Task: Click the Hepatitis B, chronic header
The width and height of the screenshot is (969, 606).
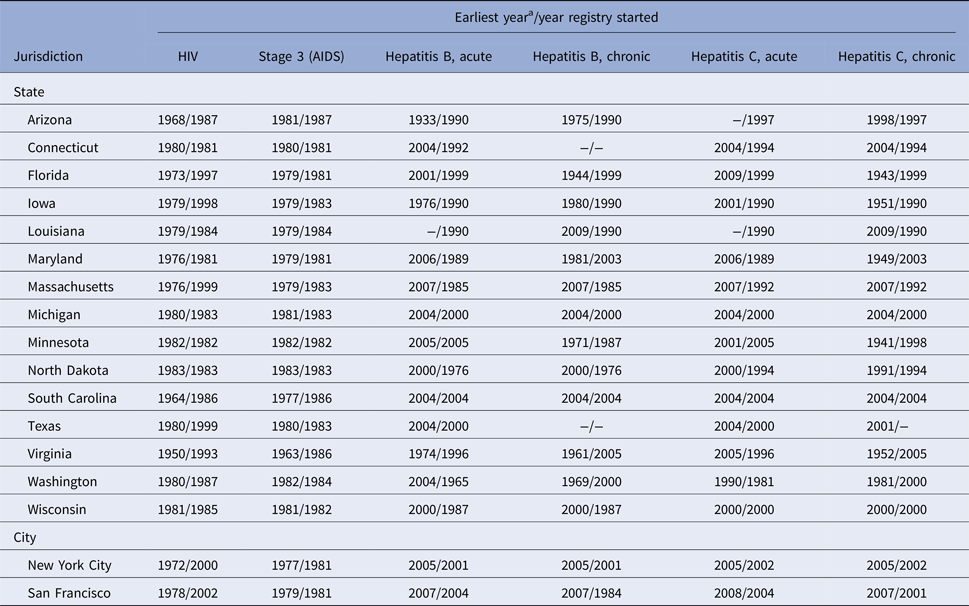Action: point(591,57)
